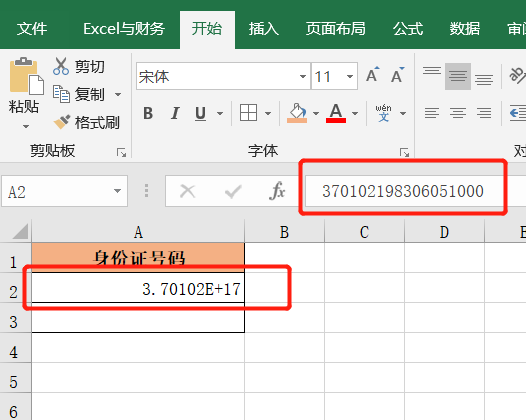Toggle Bold formatting
526x420 pixels.
[148, 113]
